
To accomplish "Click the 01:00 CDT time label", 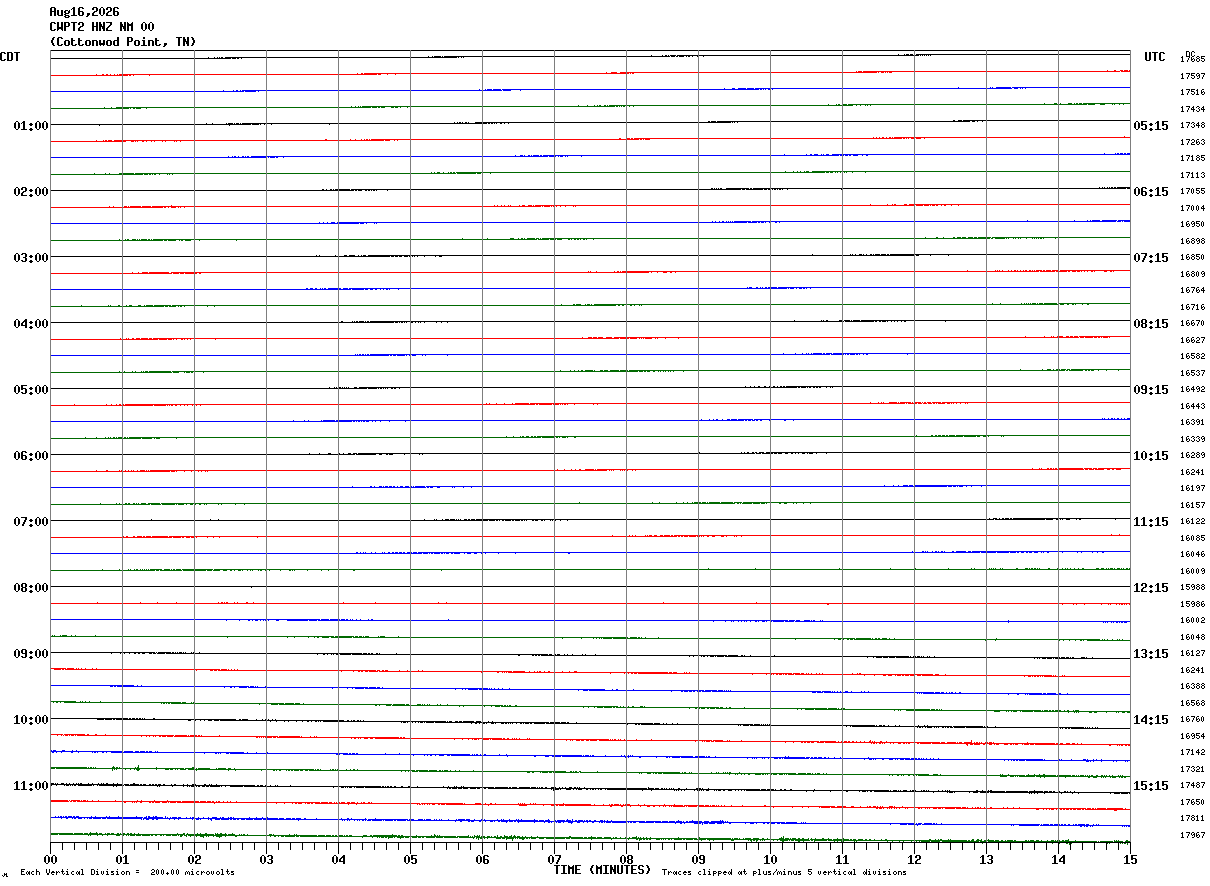I will 31,125.
